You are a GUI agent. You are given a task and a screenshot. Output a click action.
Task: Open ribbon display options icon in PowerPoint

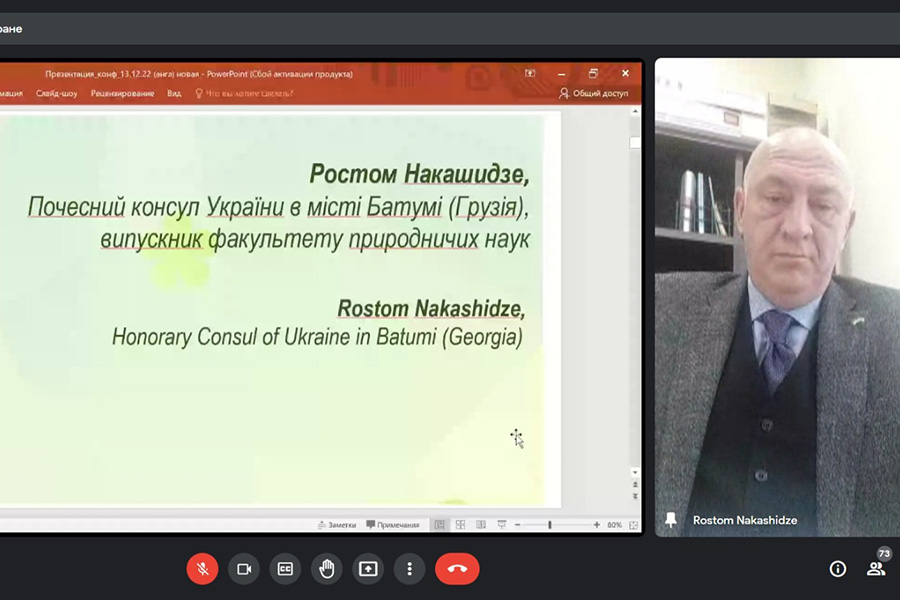530,73
